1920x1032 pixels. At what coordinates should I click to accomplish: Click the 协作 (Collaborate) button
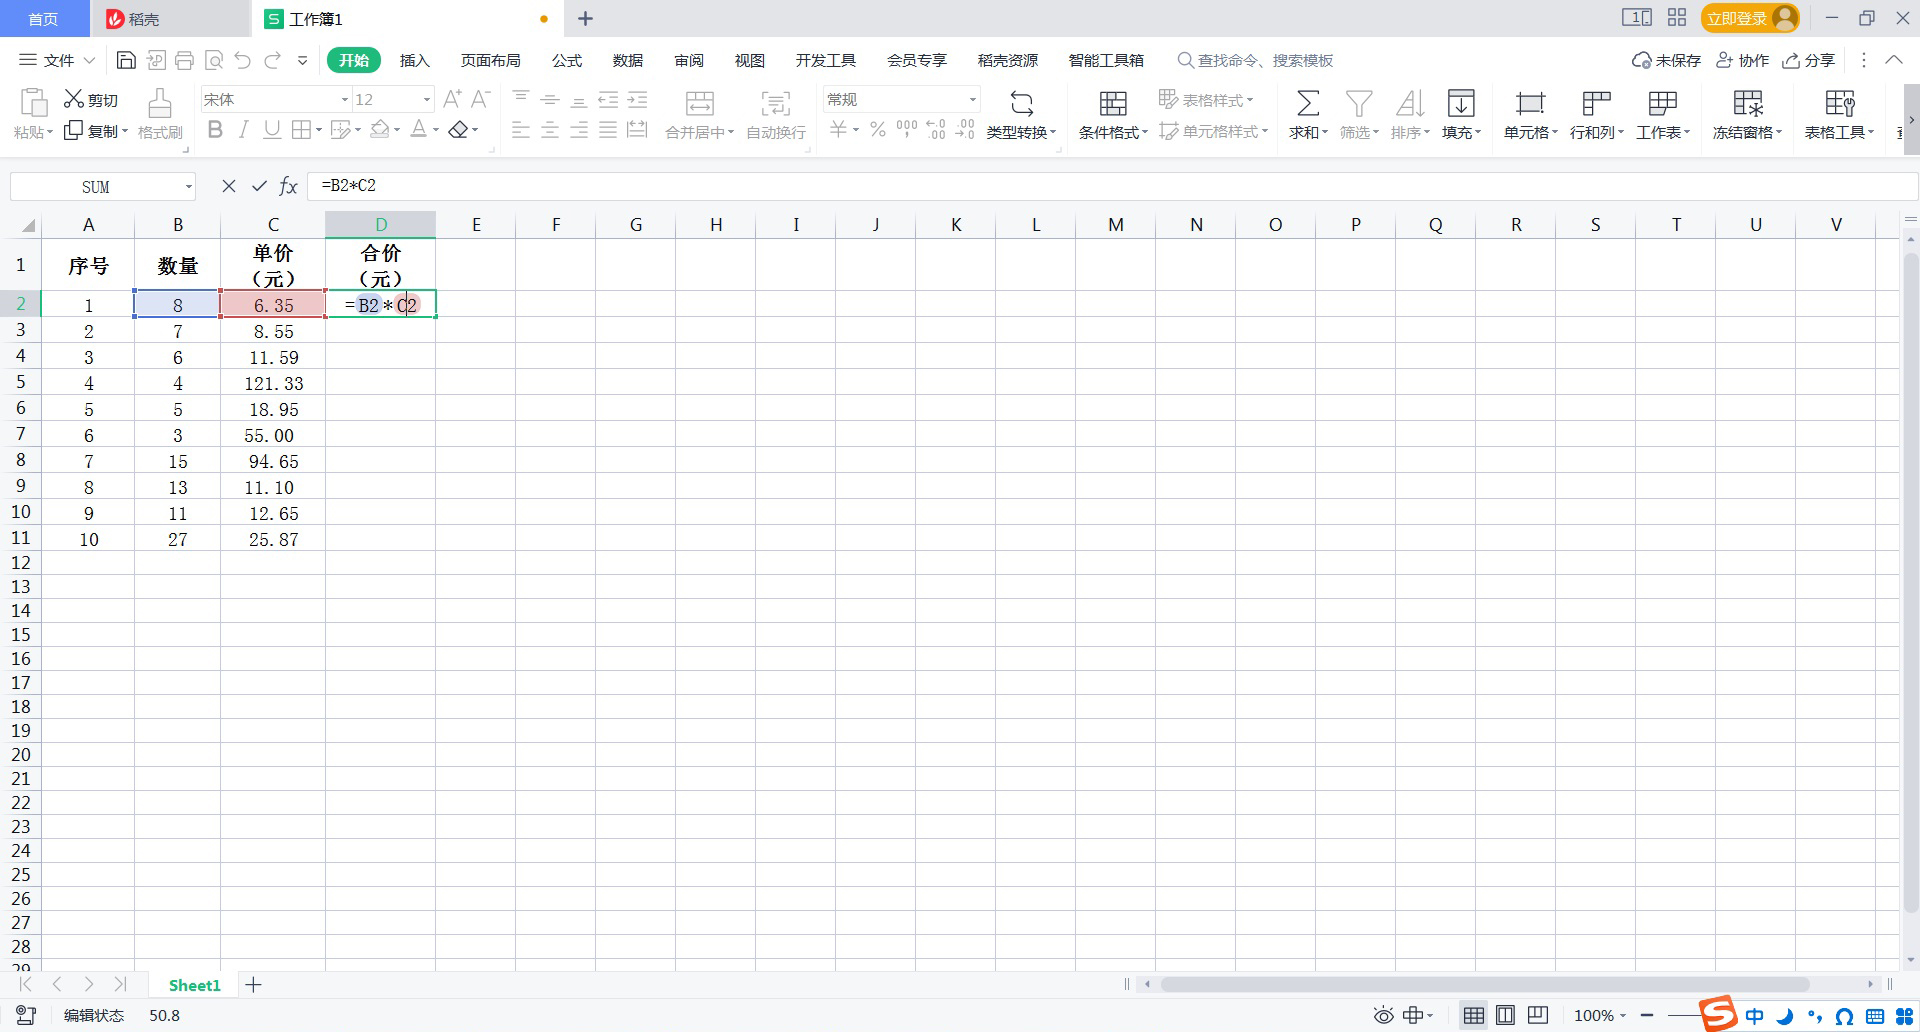1742,60
